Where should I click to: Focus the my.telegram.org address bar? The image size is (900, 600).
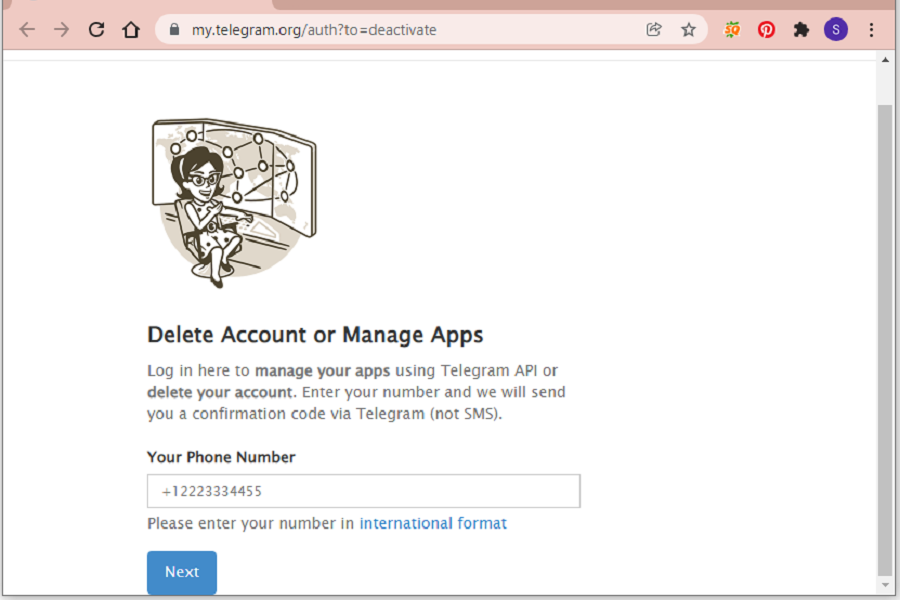coord(400,30)
